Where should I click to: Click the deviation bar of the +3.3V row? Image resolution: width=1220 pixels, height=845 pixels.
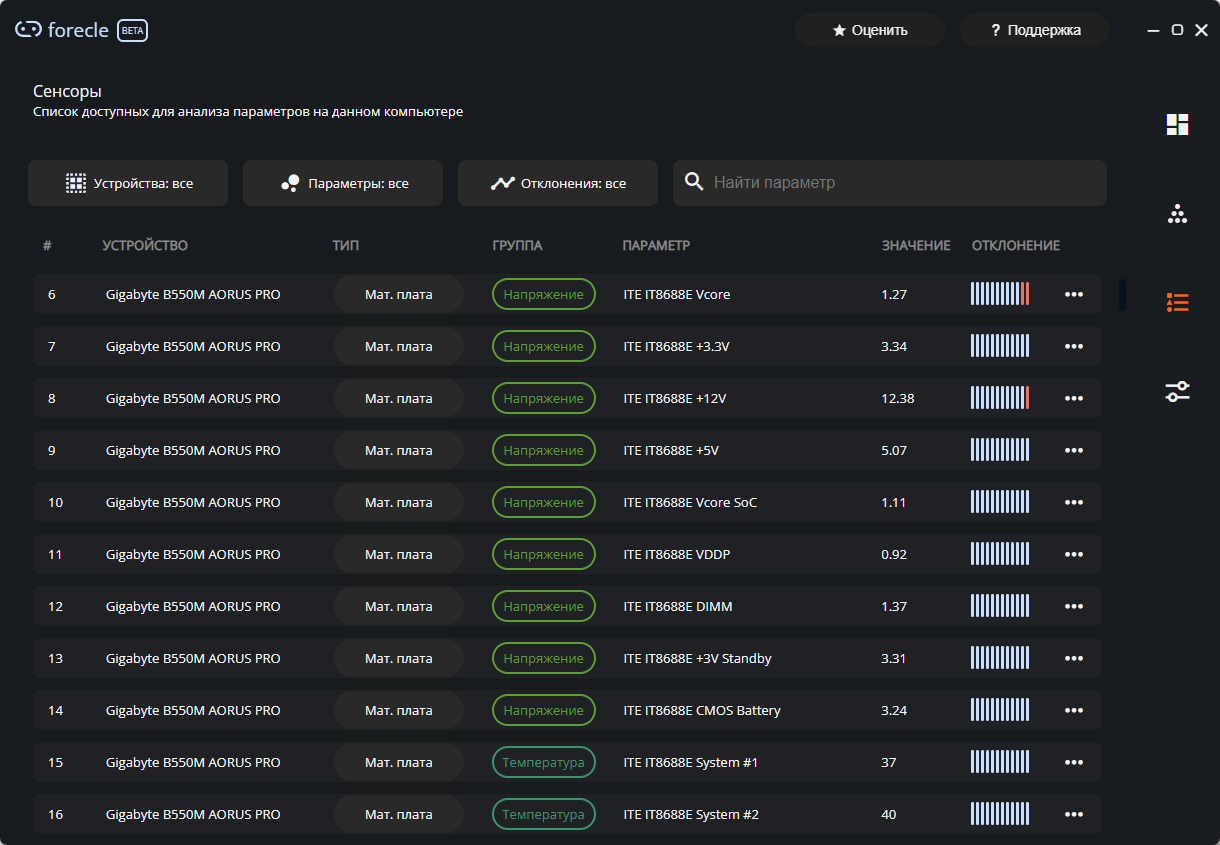pos(1000,346)
